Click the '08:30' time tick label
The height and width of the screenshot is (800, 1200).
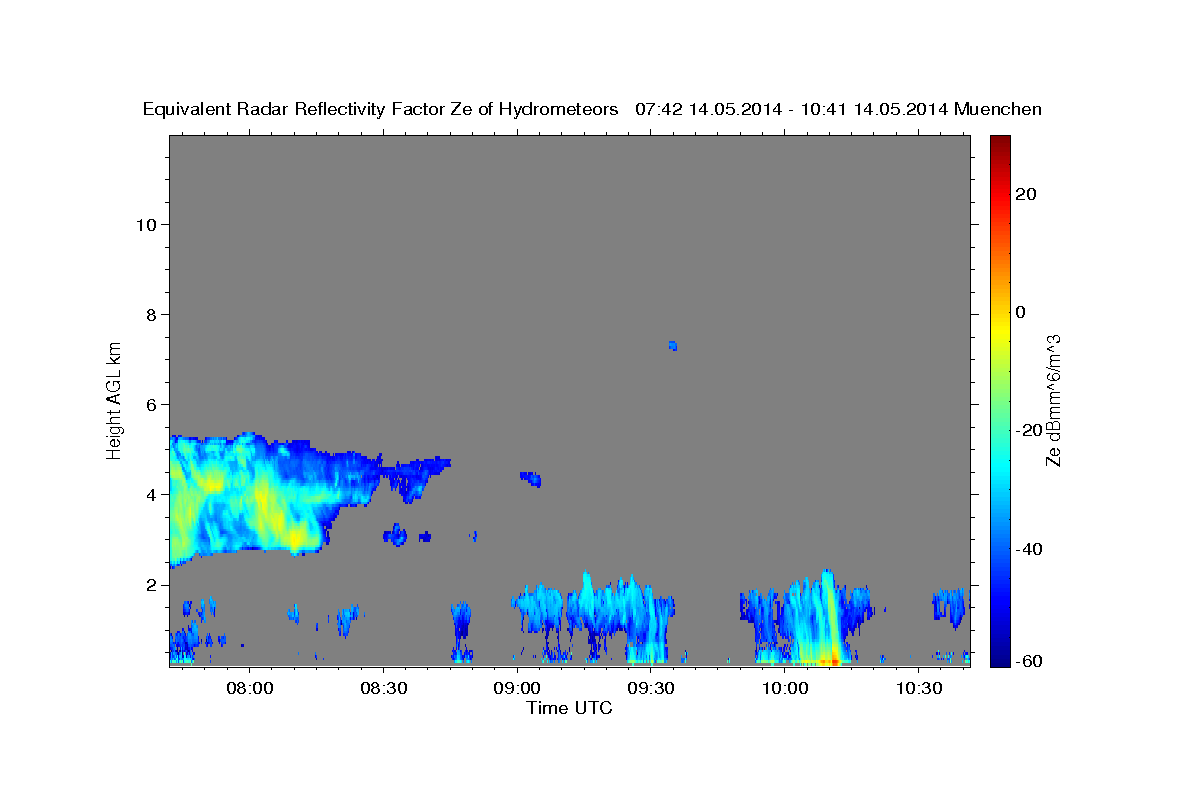tap(383, 689)
